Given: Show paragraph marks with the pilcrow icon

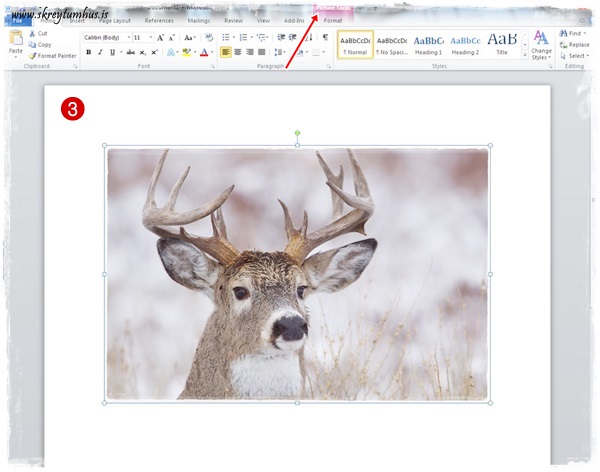Looking at the screenshot, I should pos(325,37).
